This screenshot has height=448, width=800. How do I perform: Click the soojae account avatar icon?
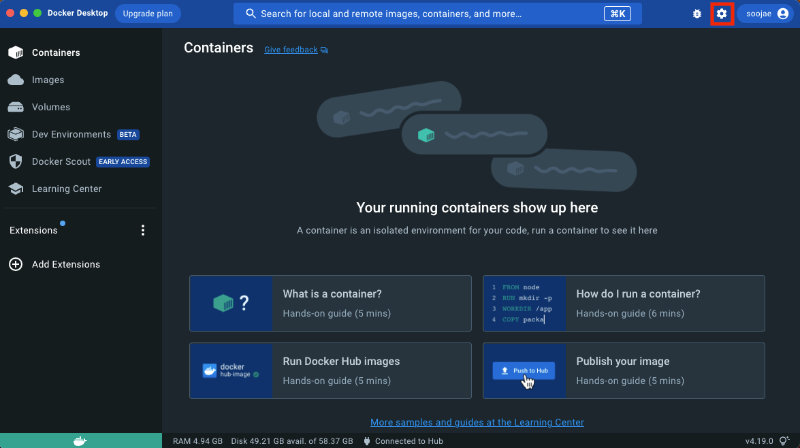click(x=783, y=14)
